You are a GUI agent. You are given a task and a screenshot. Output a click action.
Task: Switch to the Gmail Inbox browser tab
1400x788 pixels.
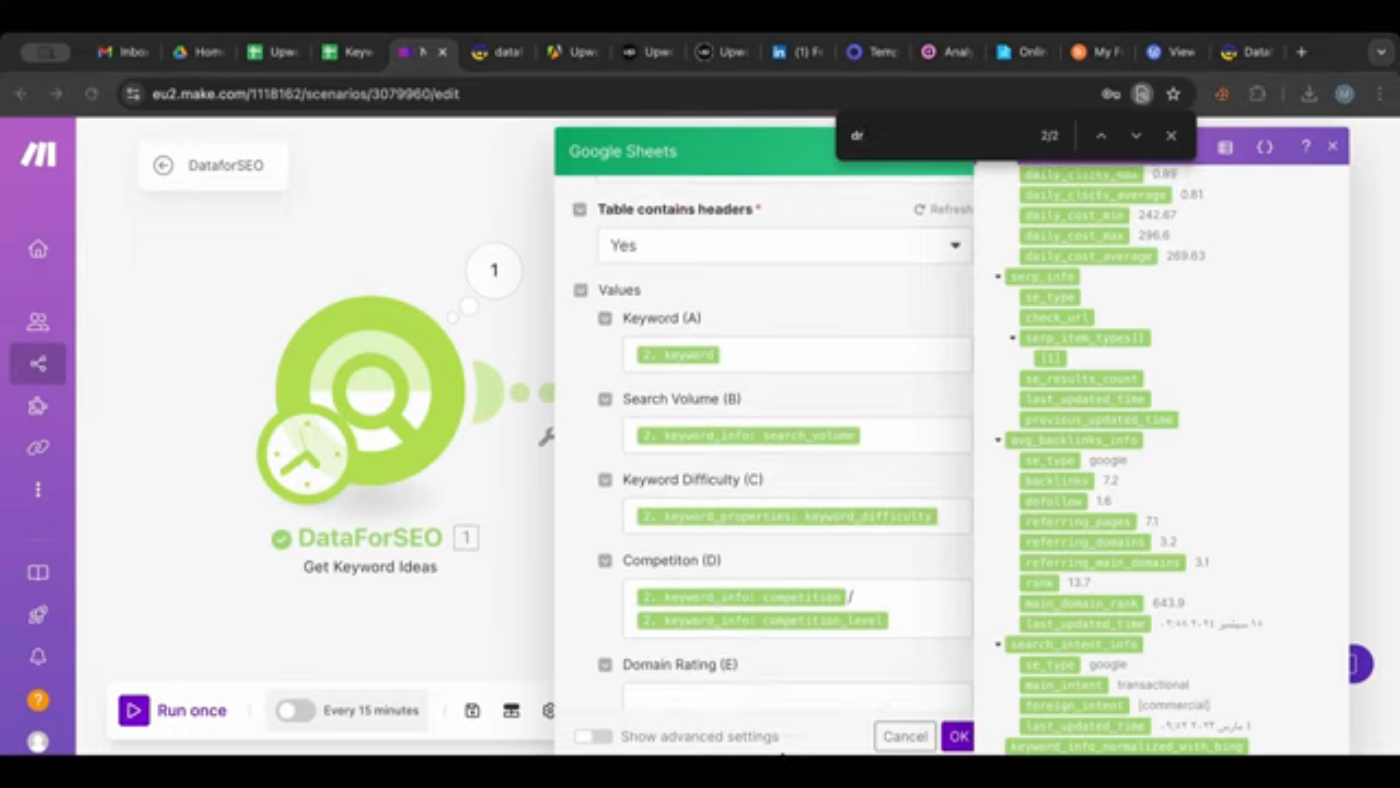click(x=122, y=52)
